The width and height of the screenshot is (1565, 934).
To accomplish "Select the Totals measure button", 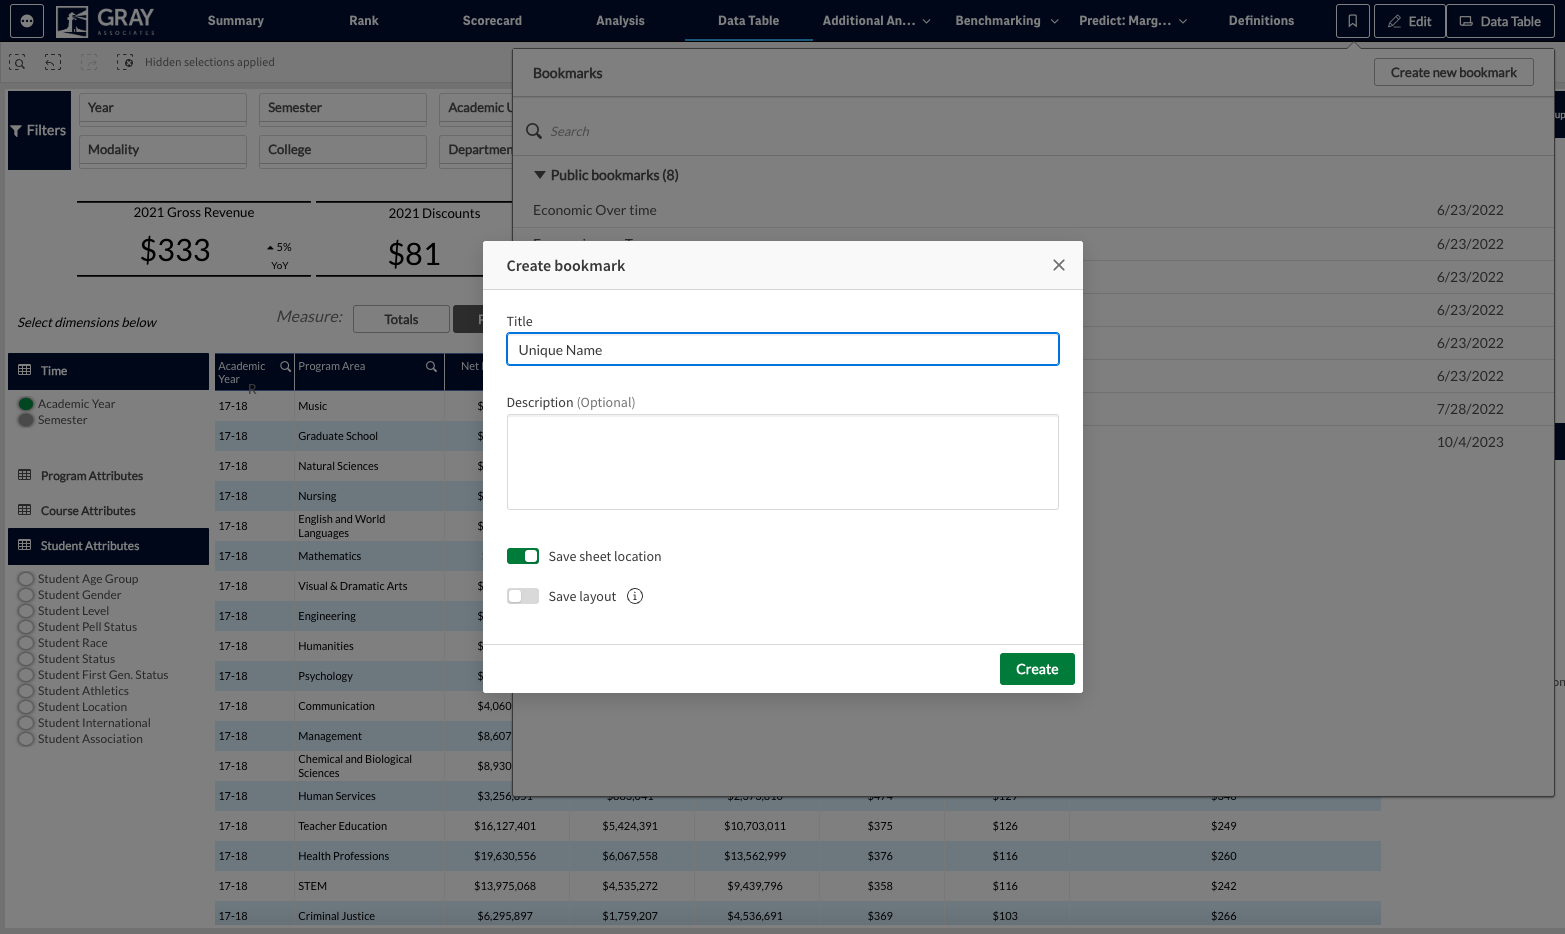I will [401, 319].
